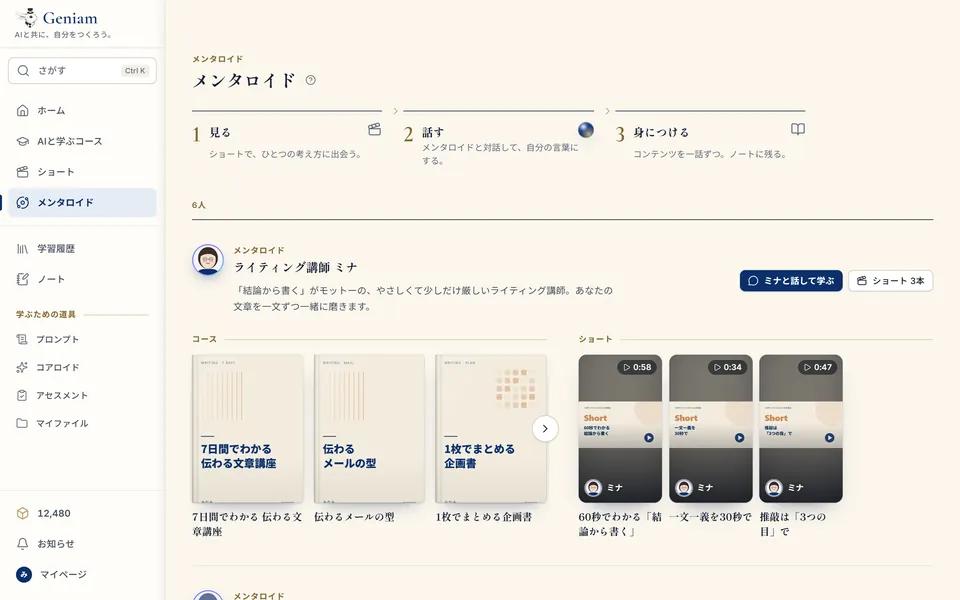Image resolution: width=960 pixels, height=600 pixels.
Task: Click the title 60秒でわかる「結論から書く」
Action: tap(620, 524)
